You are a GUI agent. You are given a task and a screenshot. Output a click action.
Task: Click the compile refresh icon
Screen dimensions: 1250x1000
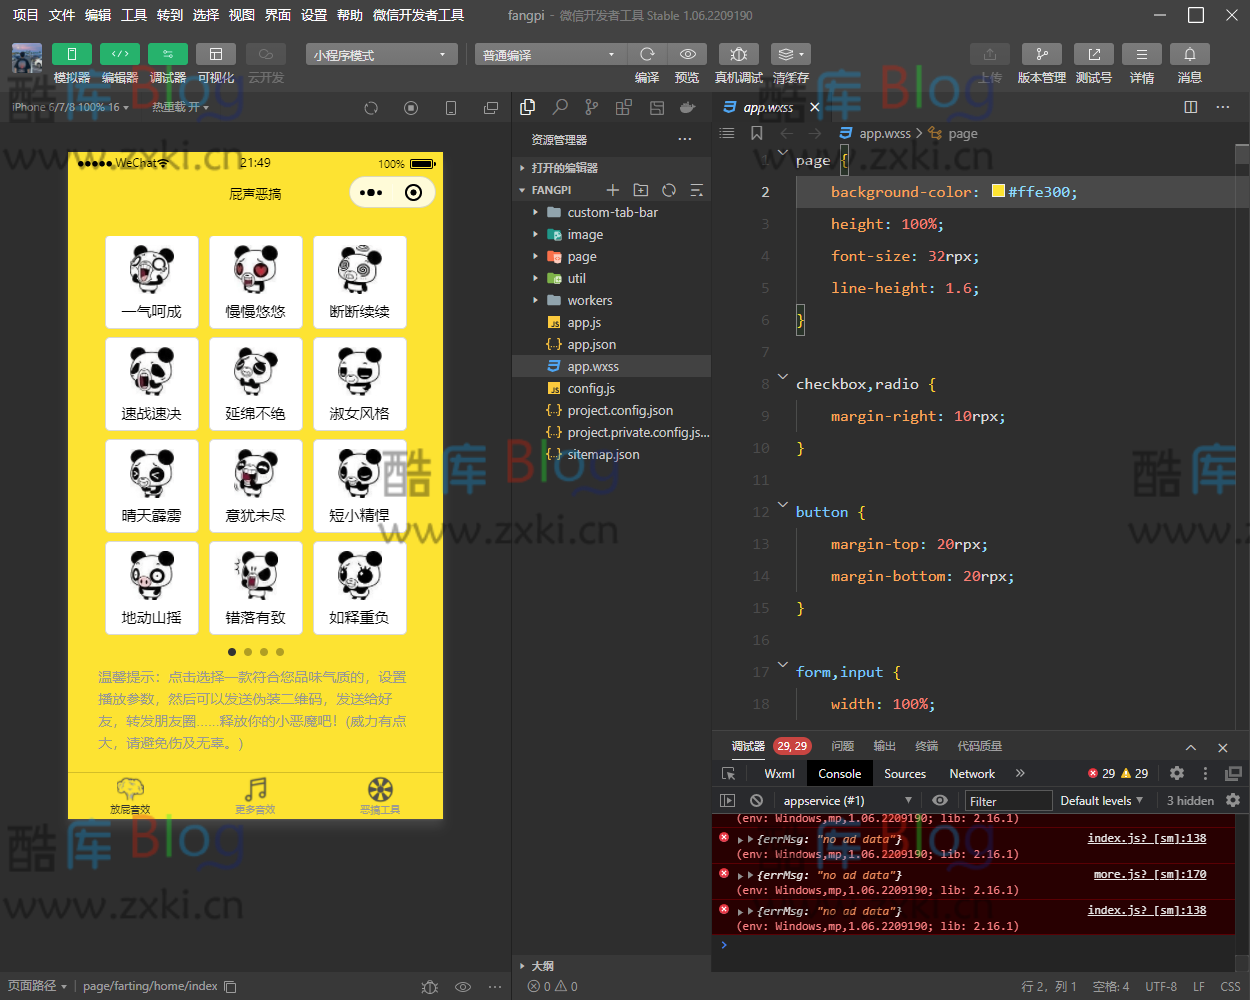pos(647,54)
